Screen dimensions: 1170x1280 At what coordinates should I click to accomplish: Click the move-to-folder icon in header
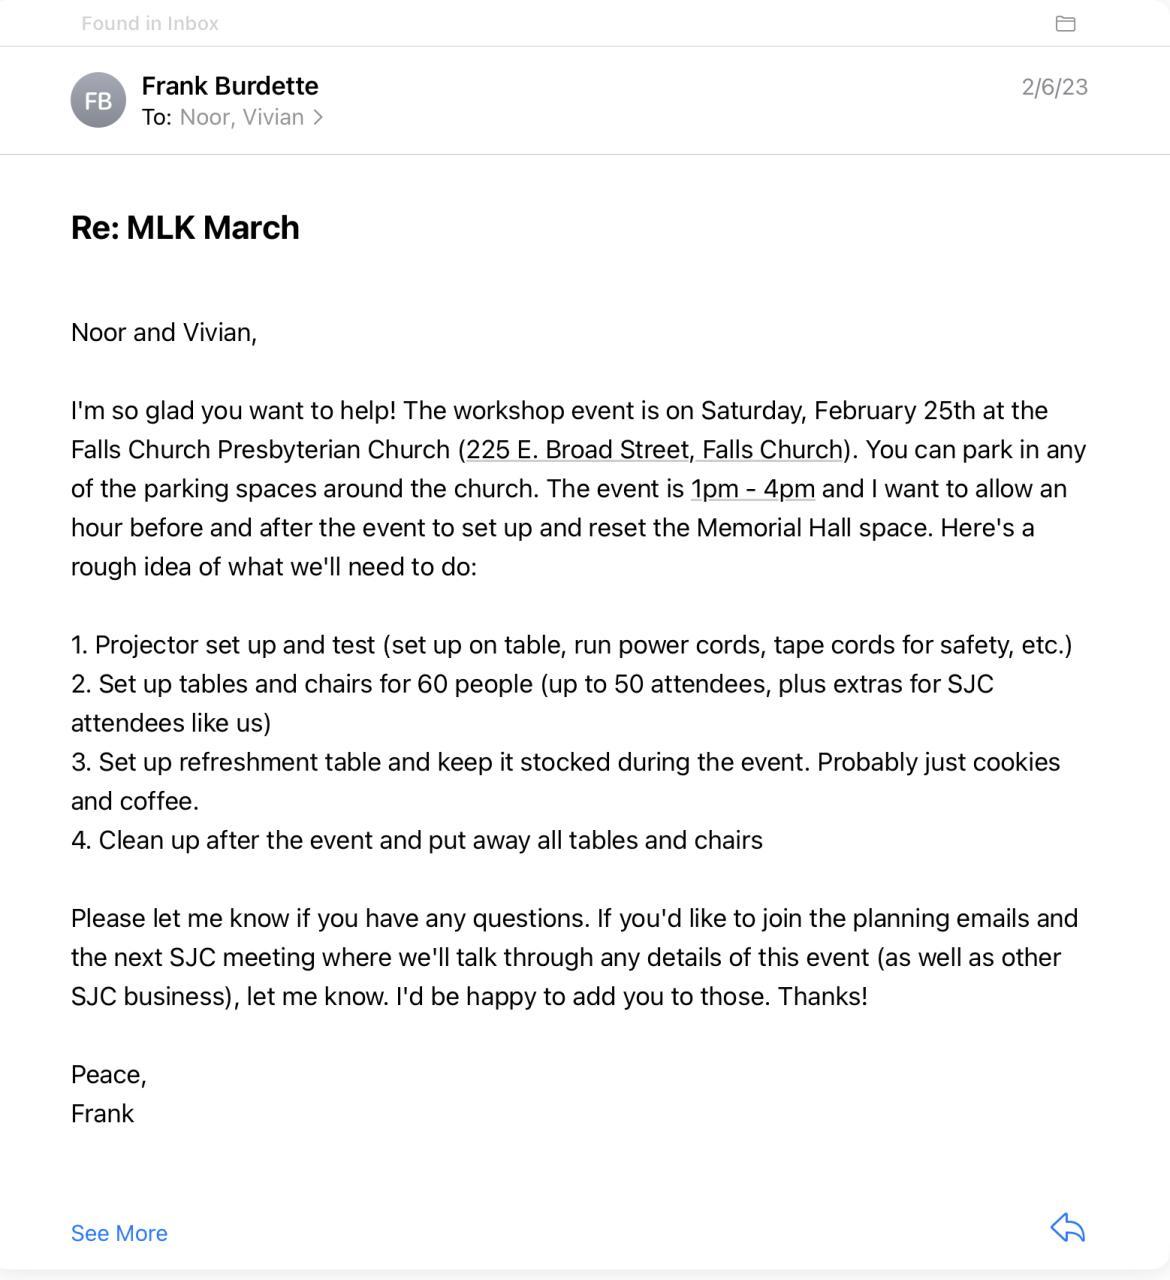(1065, 23)
